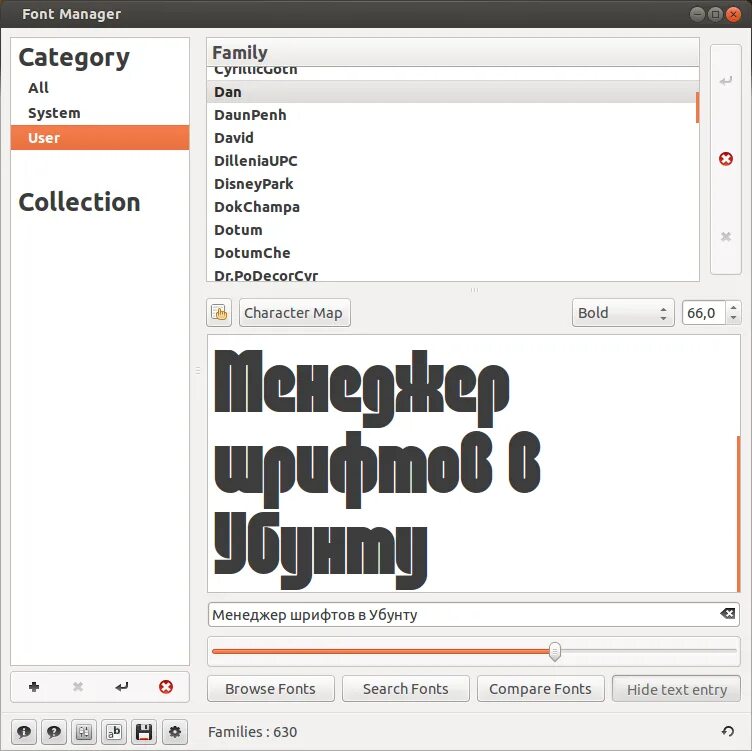Select the DisneyPark font family
Screen dimensions: 752x751
pos(451,184)
